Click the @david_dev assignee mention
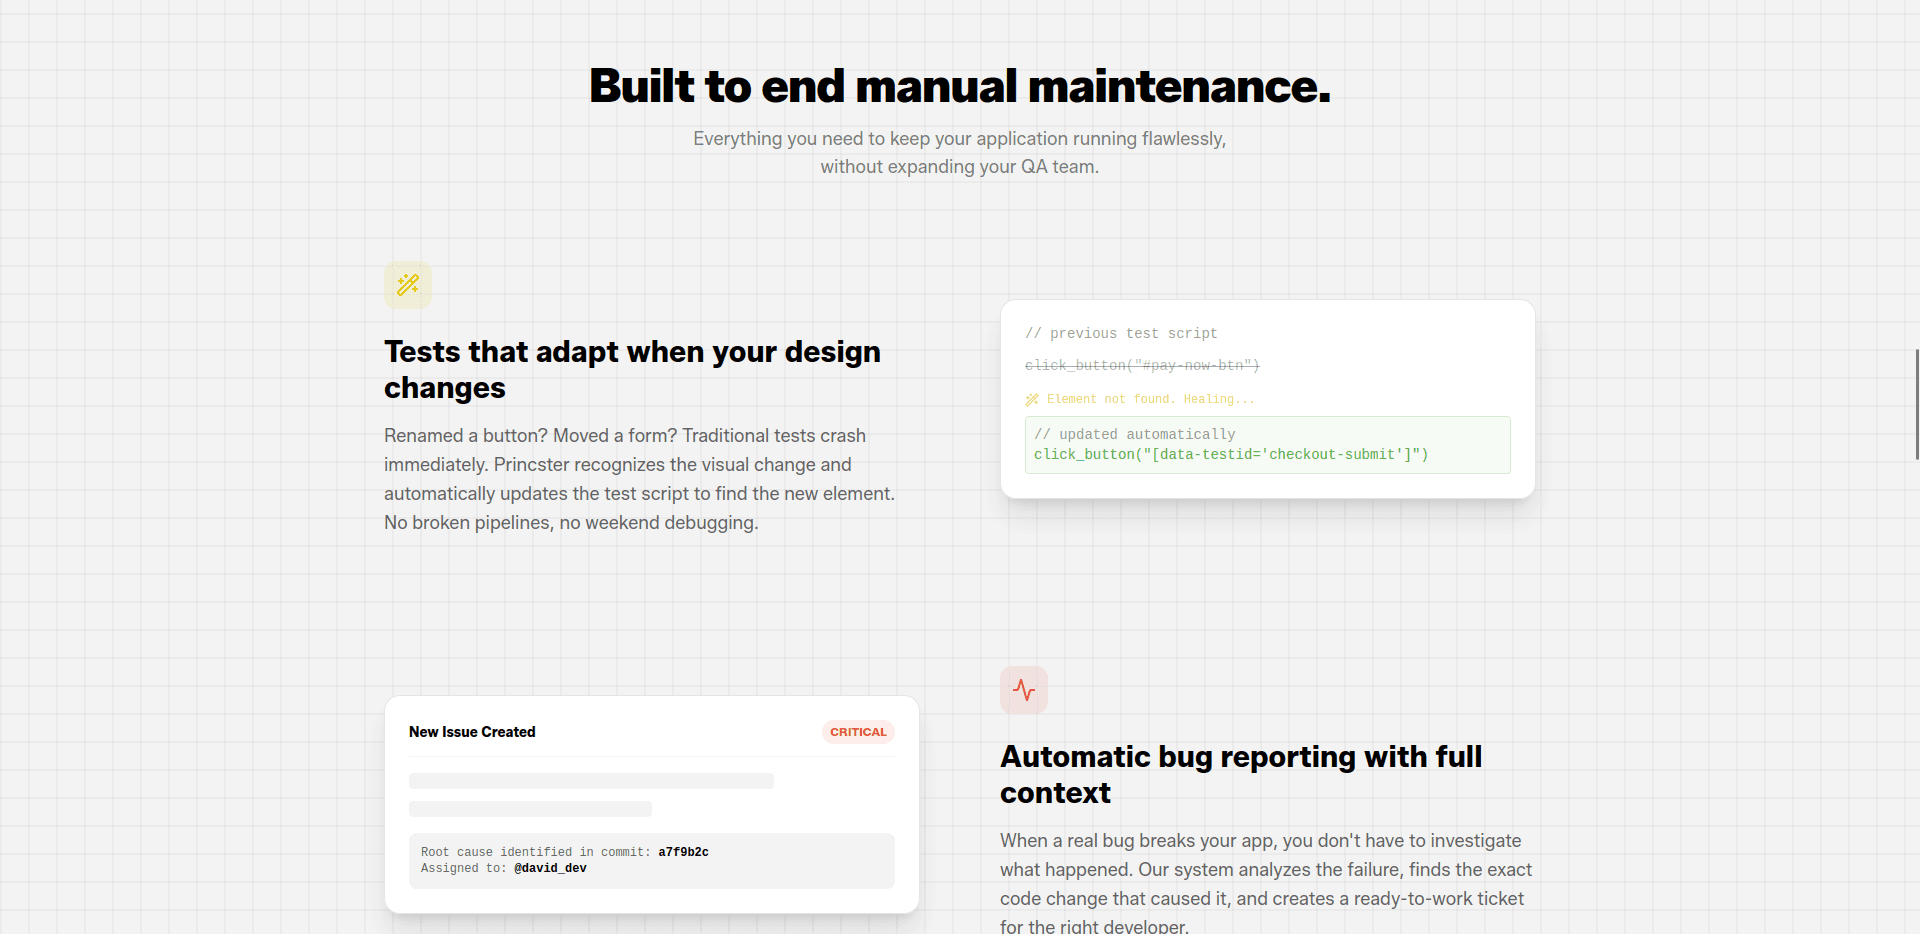The image size is (1920, 934). click(x=550, y=868)
